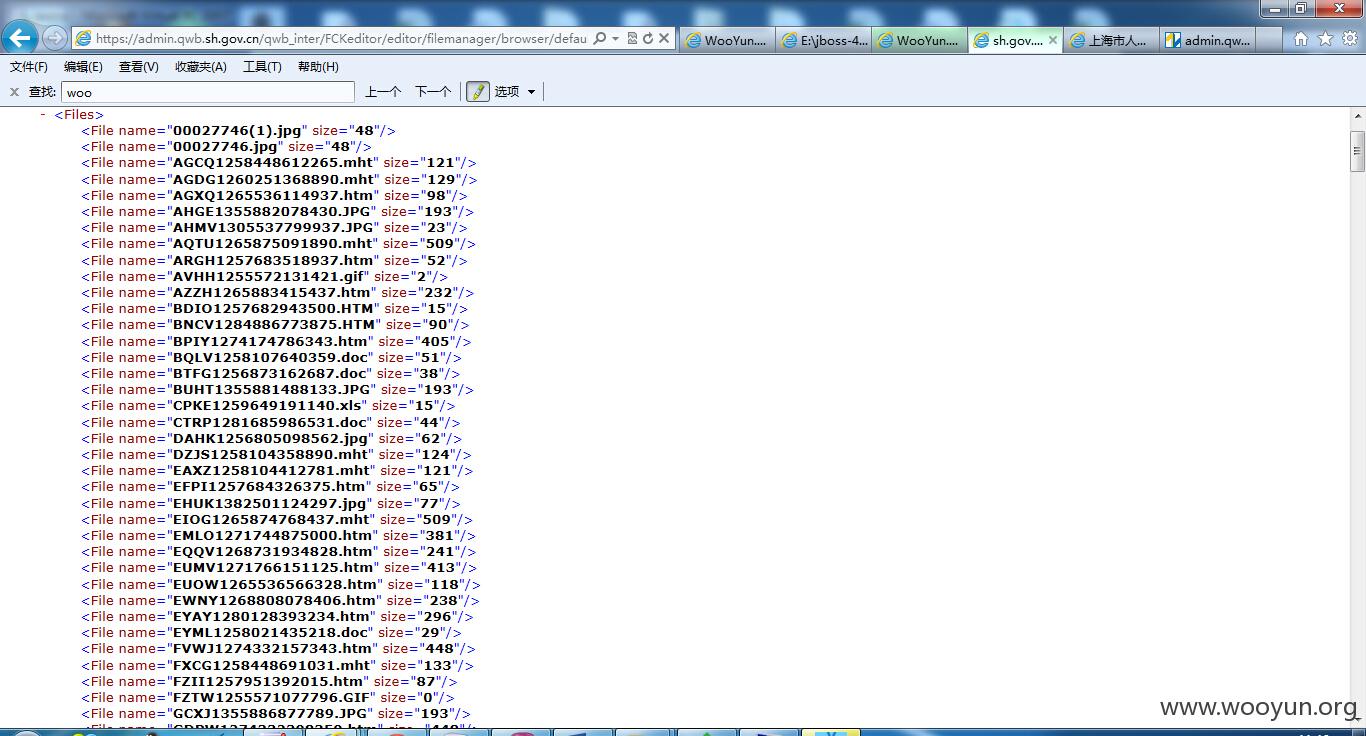
Task: Click file name AGCQ1258448612265.mht
Action: [x=273, y=163]
